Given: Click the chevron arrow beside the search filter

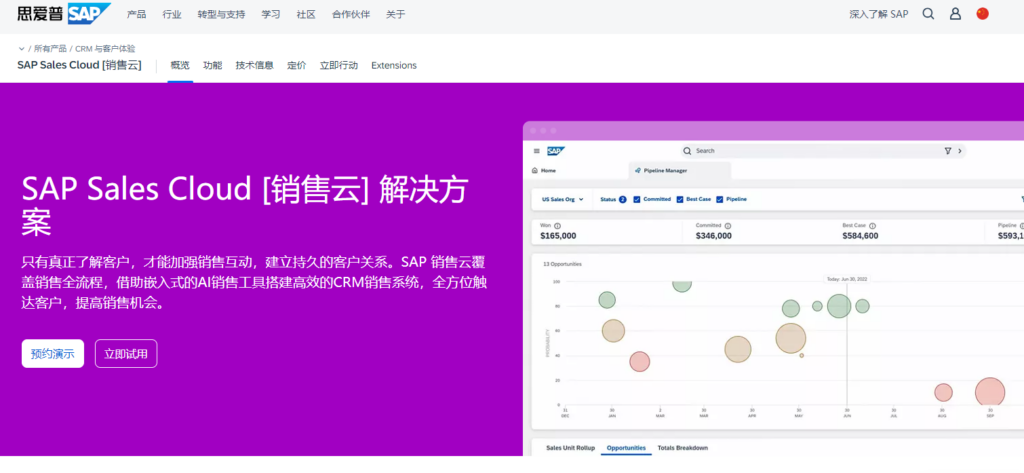Looking at the screenshot, I should tap(959, 151).
